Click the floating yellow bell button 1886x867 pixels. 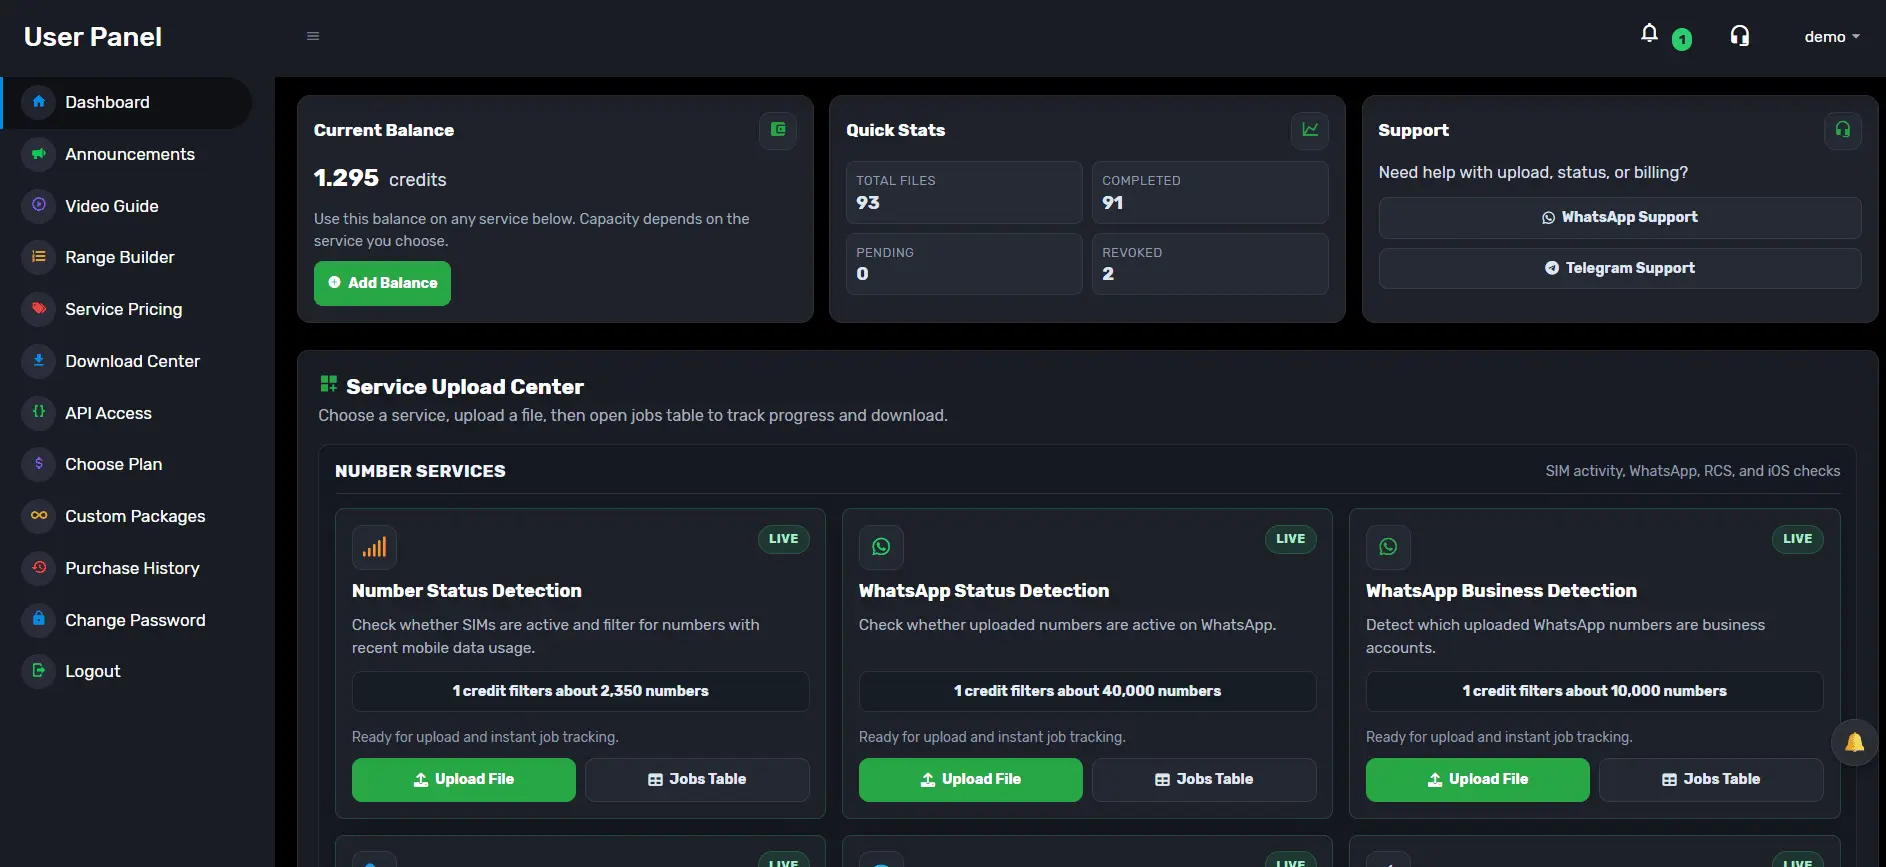tap(1854, 743)
